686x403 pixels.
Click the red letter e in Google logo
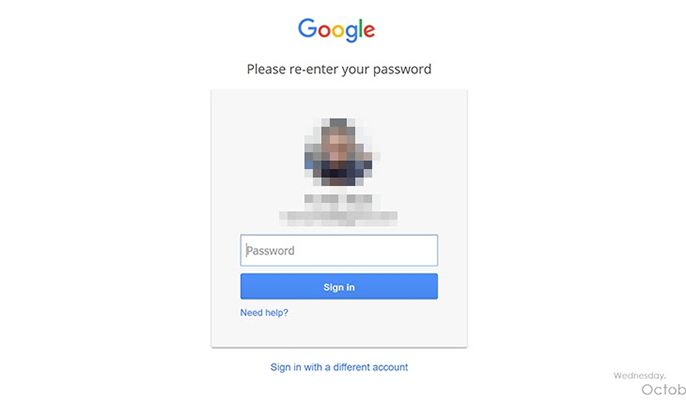369,31
